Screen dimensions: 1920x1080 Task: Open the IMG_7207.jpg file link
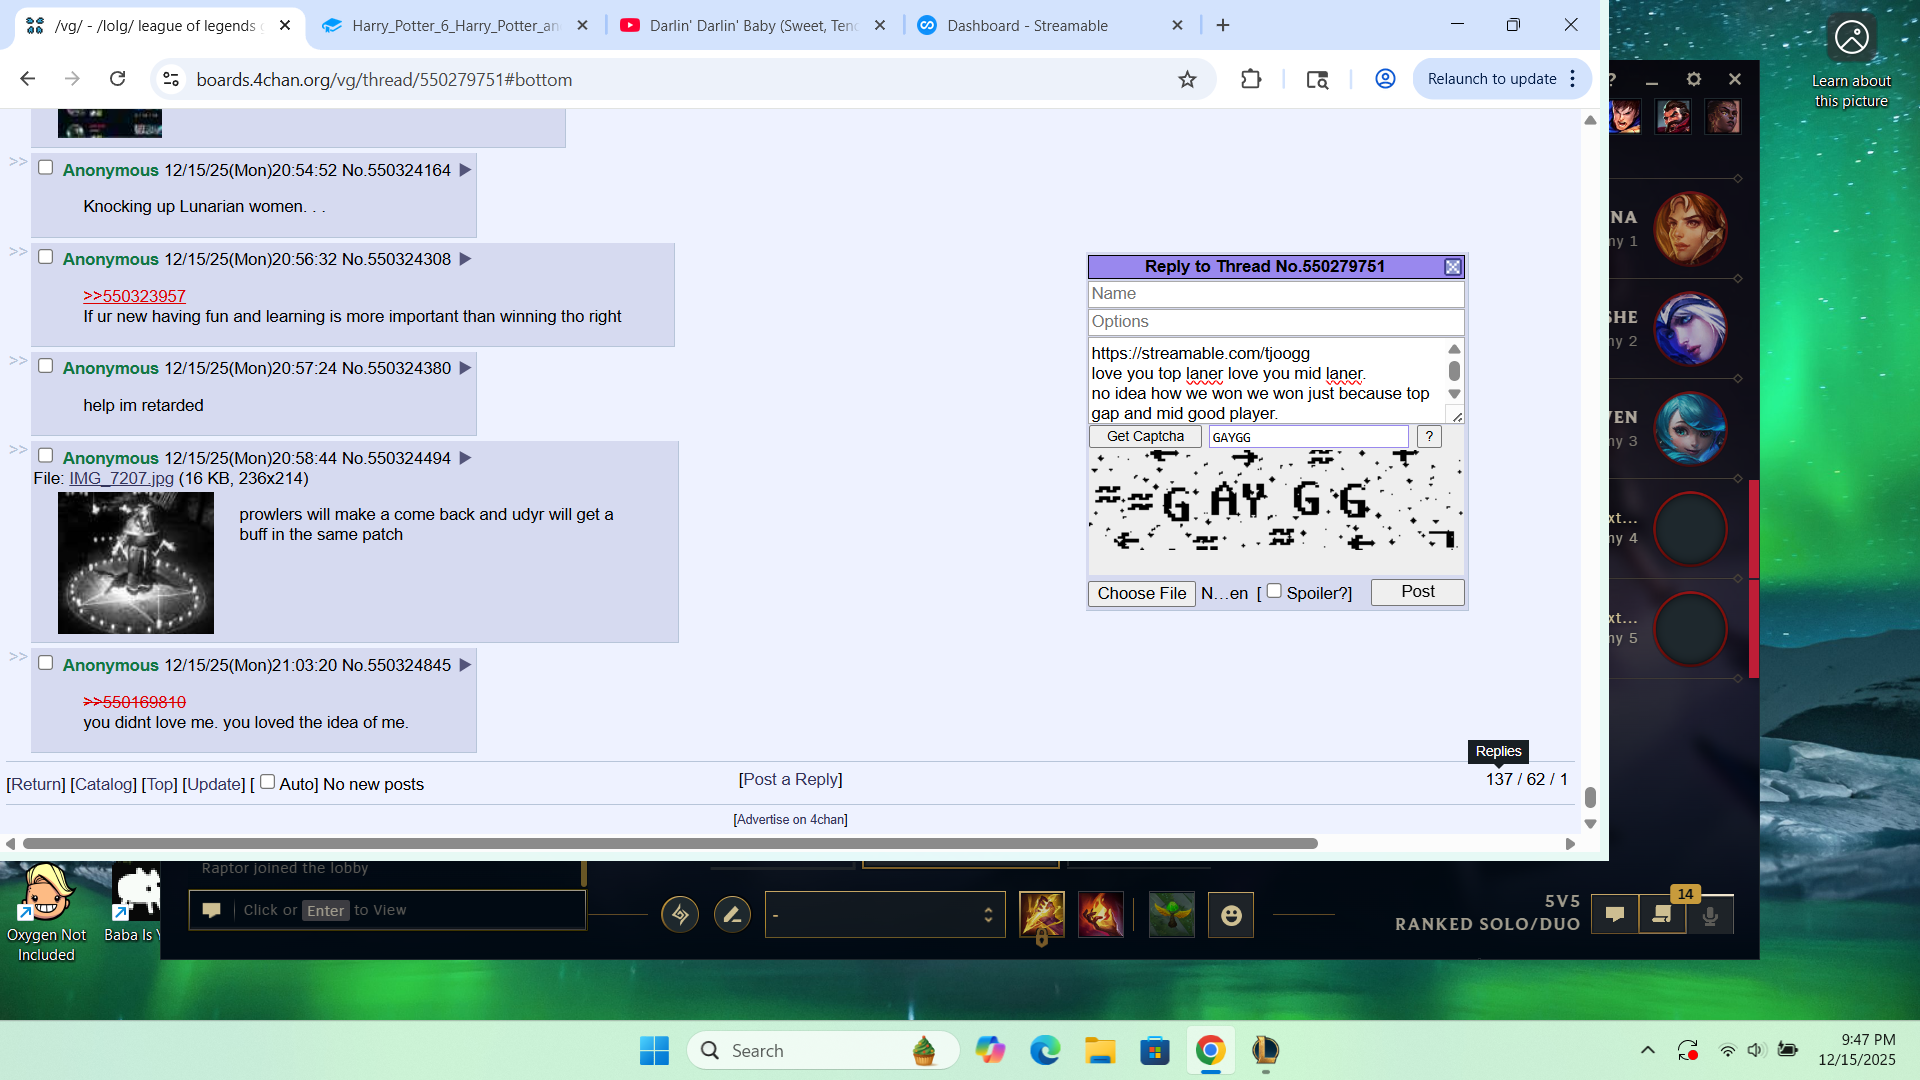coord(121,479)
